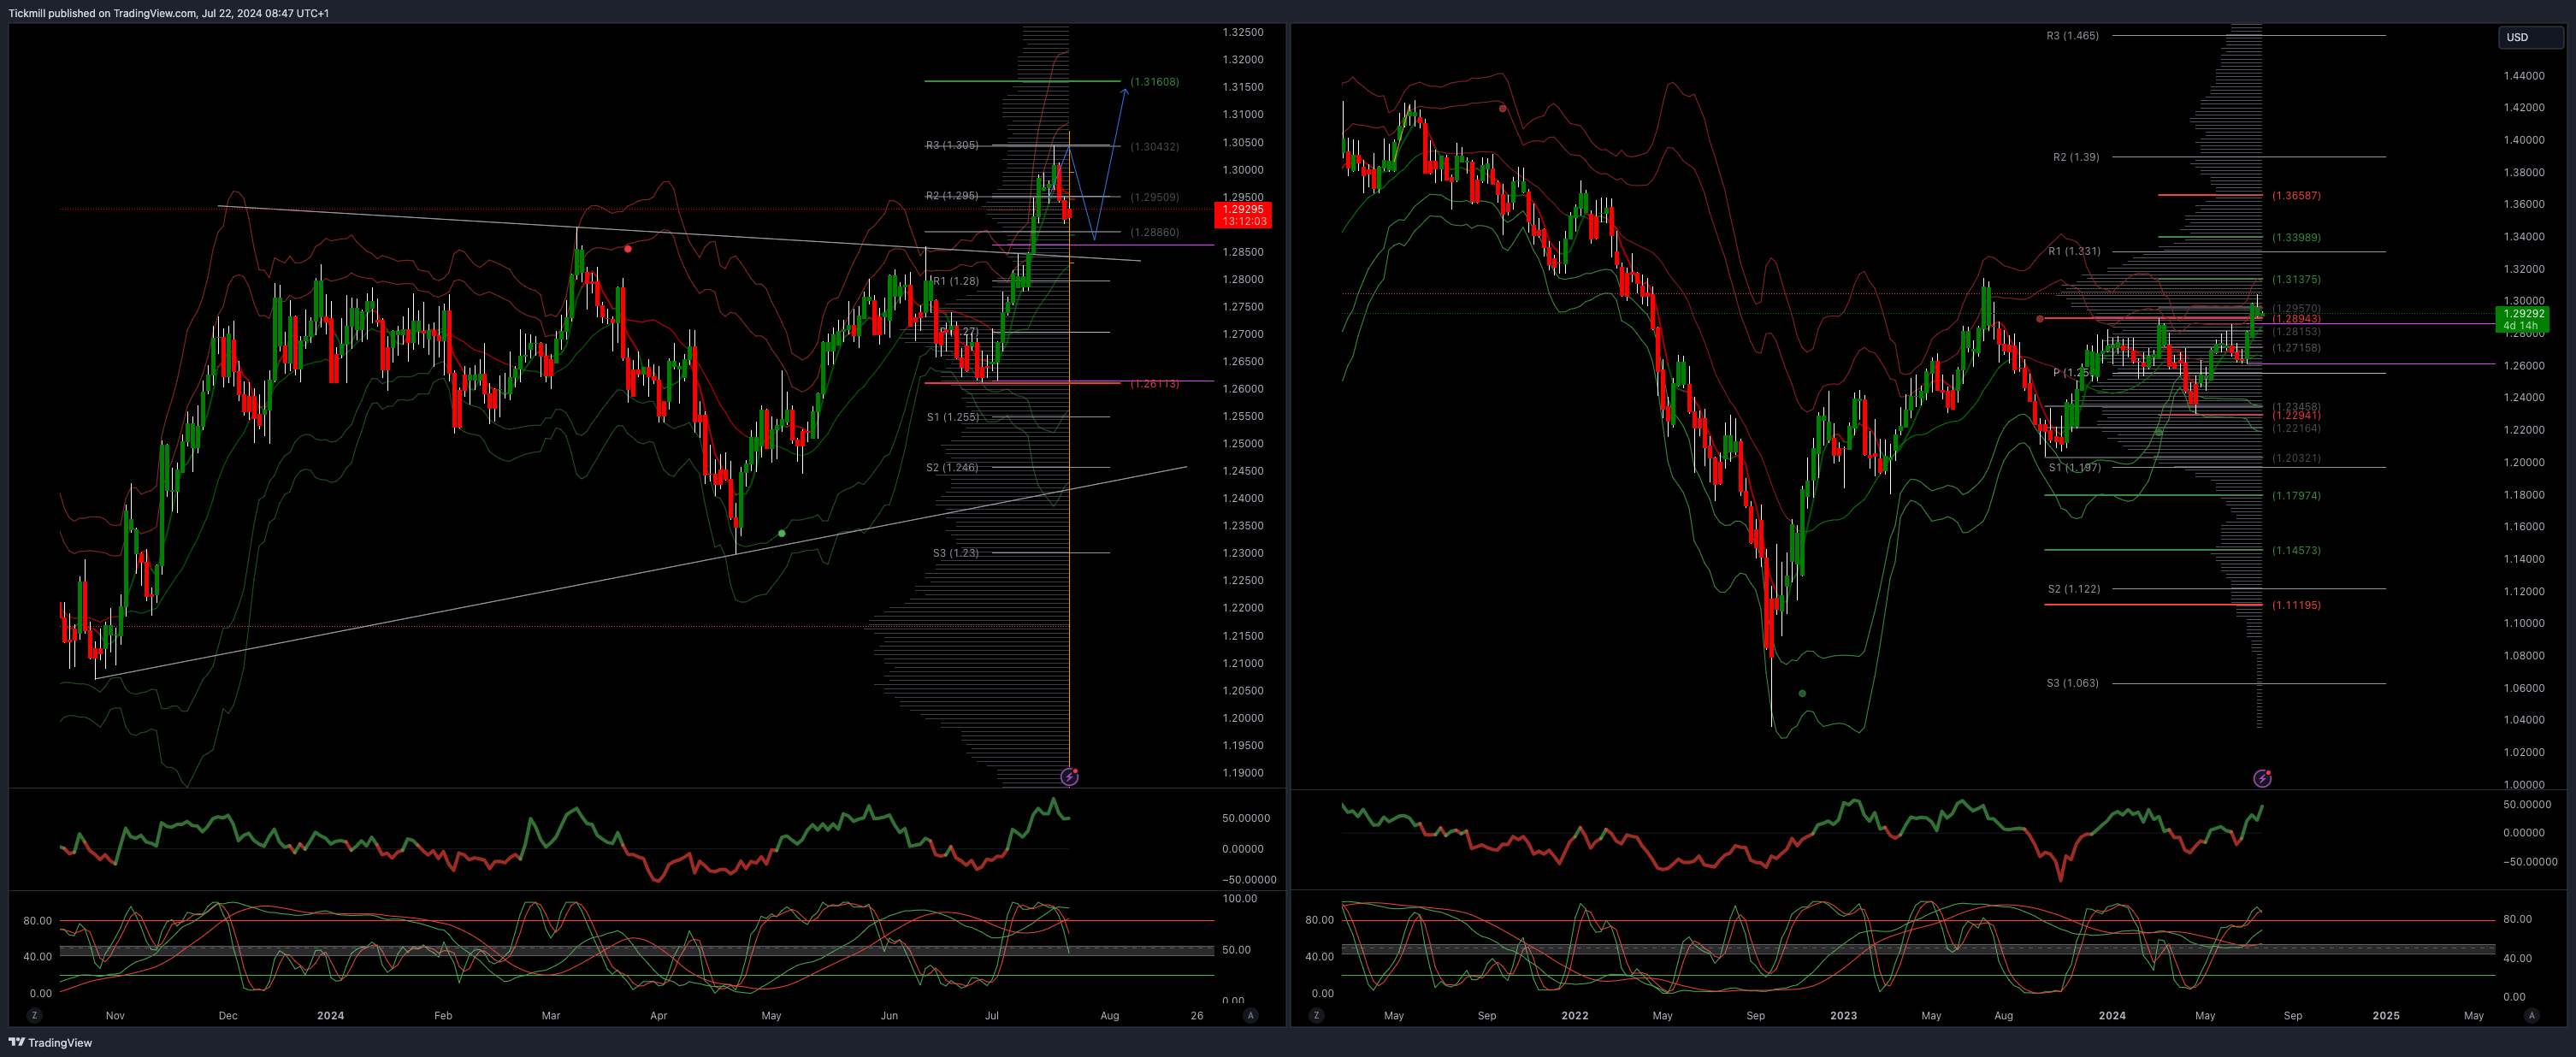Click the 2022 label on right time axis
2576x1057 pixels.
[1574, 1015]
